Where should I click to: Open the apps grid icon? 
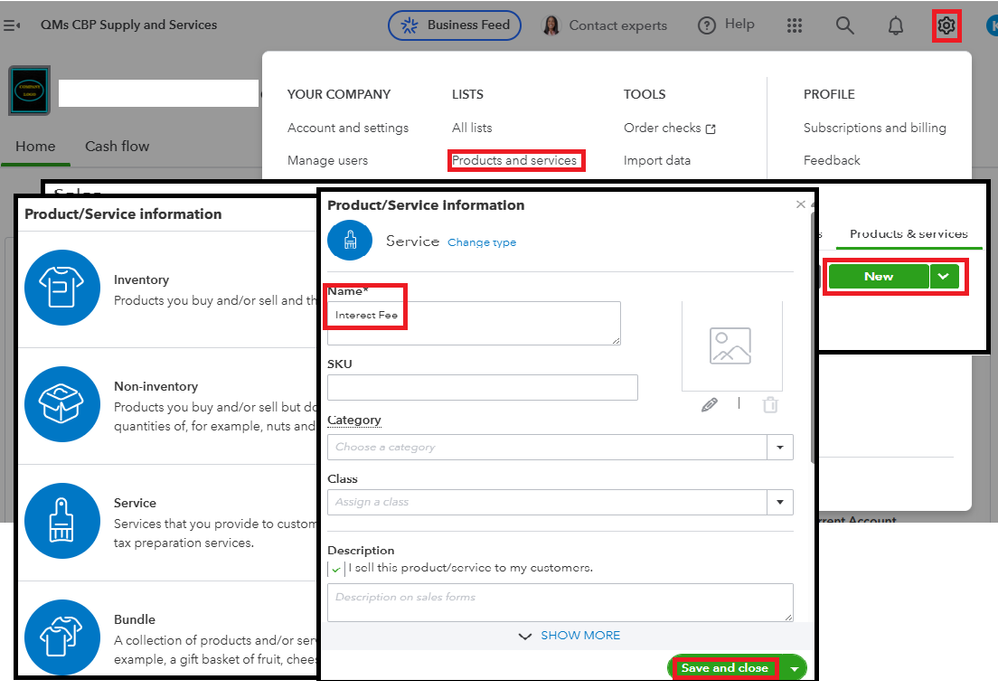coord(794,25)
